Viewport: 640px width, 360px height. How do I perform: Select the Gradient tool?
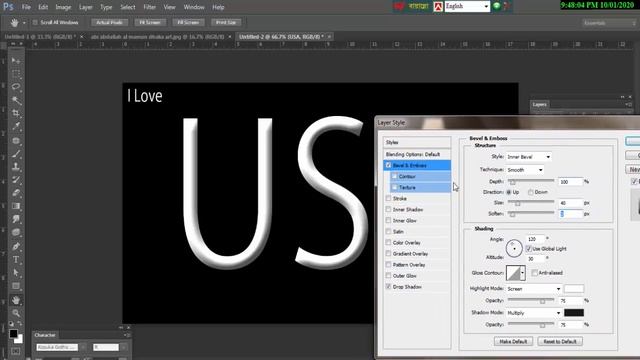[x=16, y=206]
